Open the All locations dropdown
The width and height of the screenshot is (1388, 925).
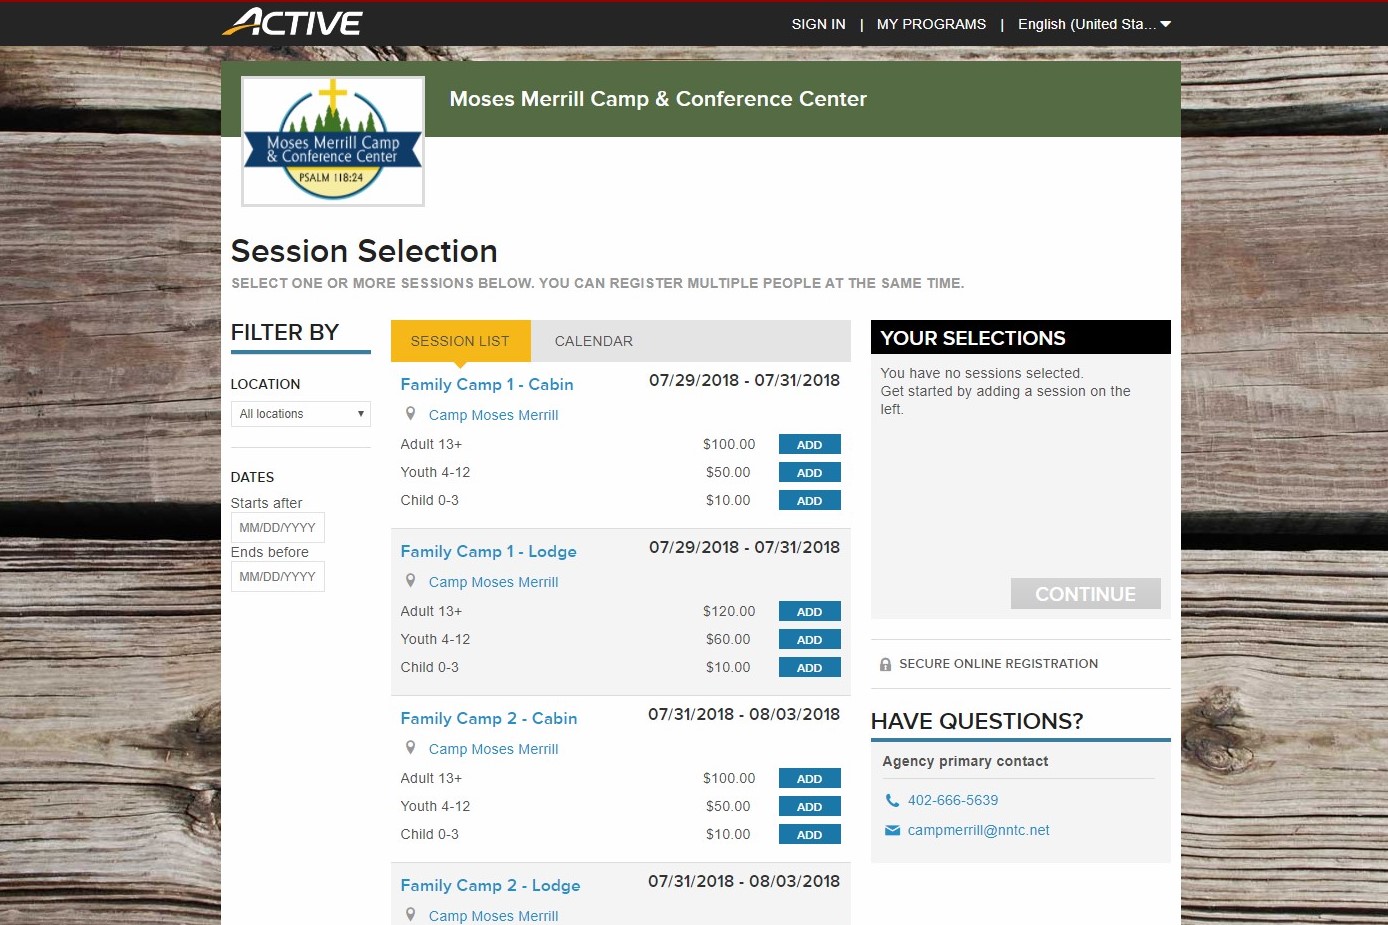[x=300, y=414]
